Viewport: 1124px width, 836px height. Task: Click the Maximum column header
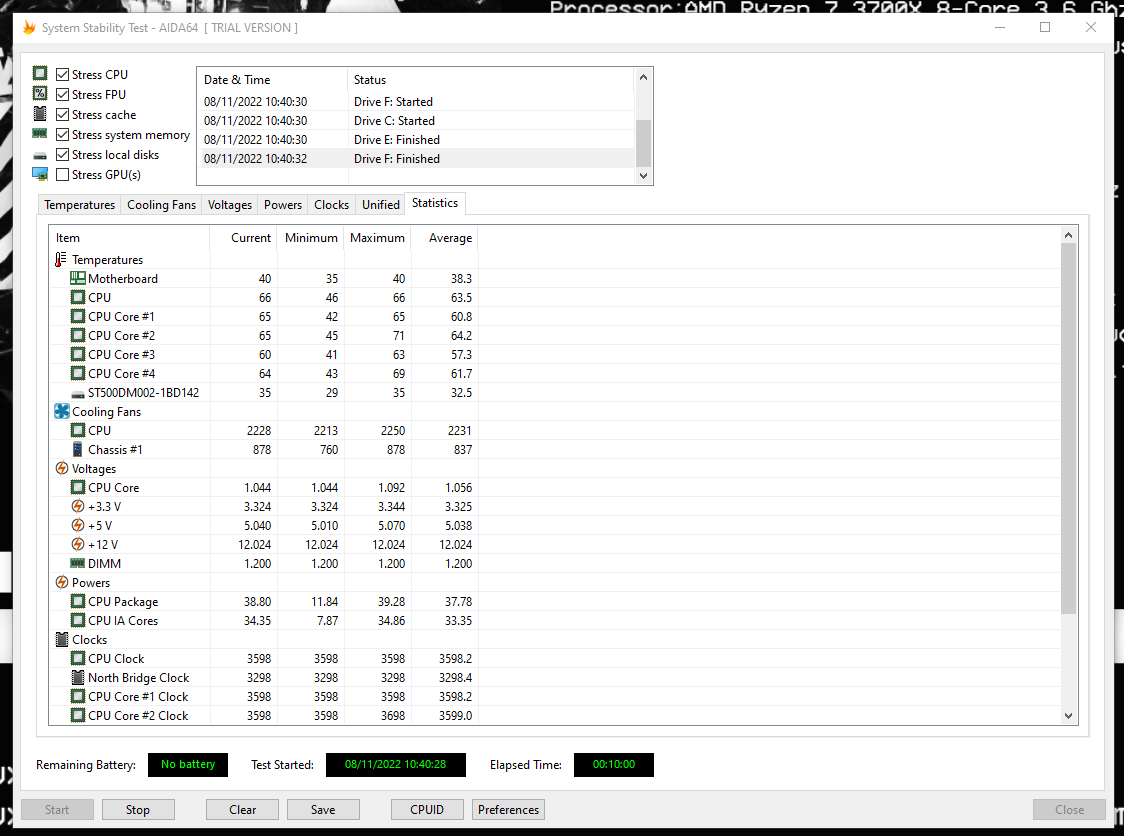pyautogui.click(x=378, y=237)
